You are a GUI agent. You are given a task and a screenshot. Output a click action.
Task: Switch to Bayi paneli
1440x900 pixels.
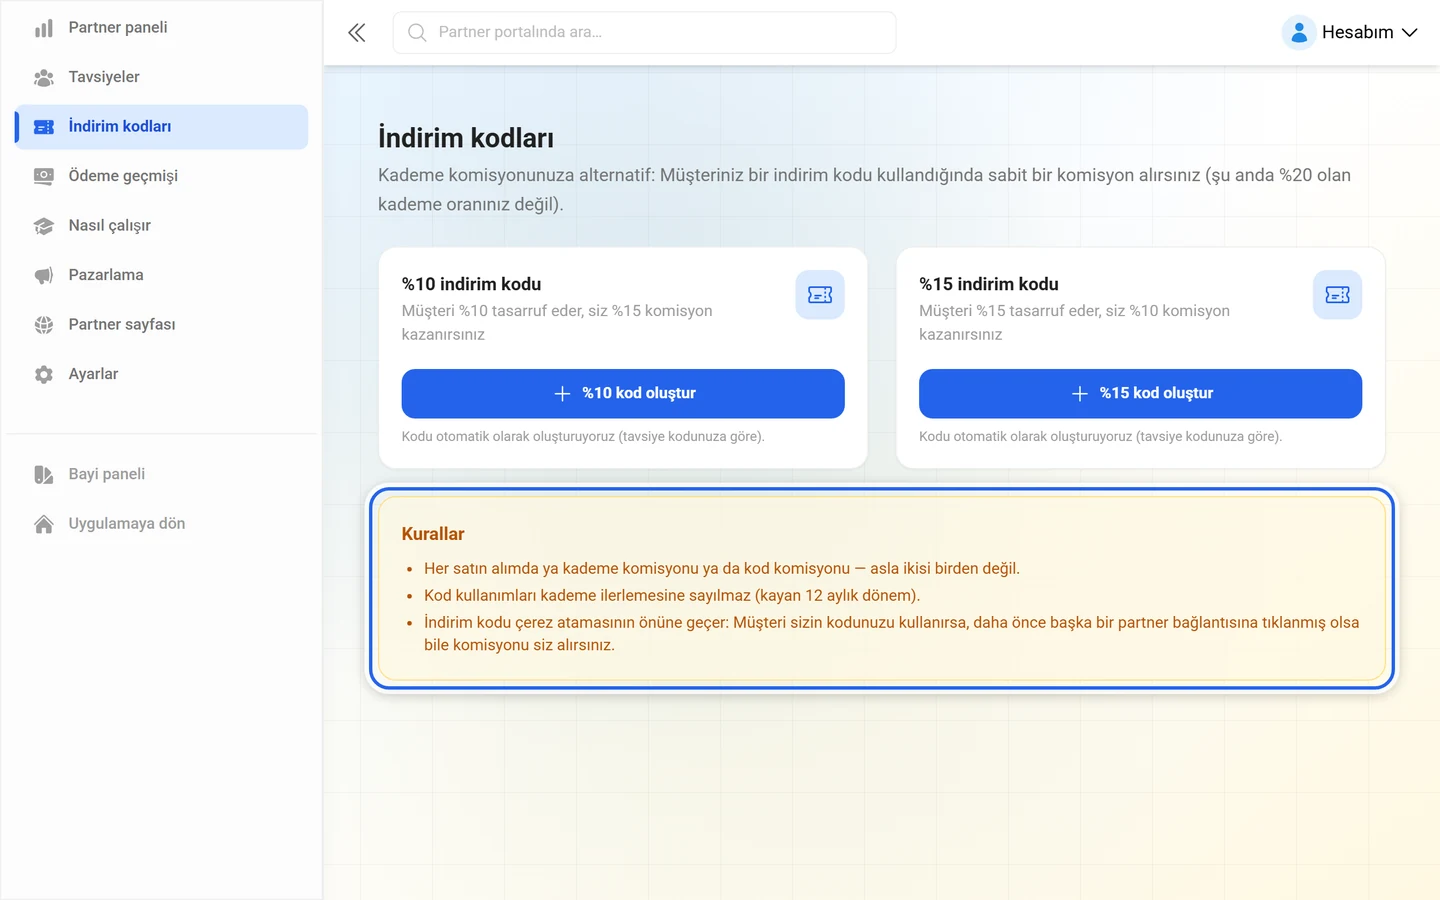coord(162,474)
